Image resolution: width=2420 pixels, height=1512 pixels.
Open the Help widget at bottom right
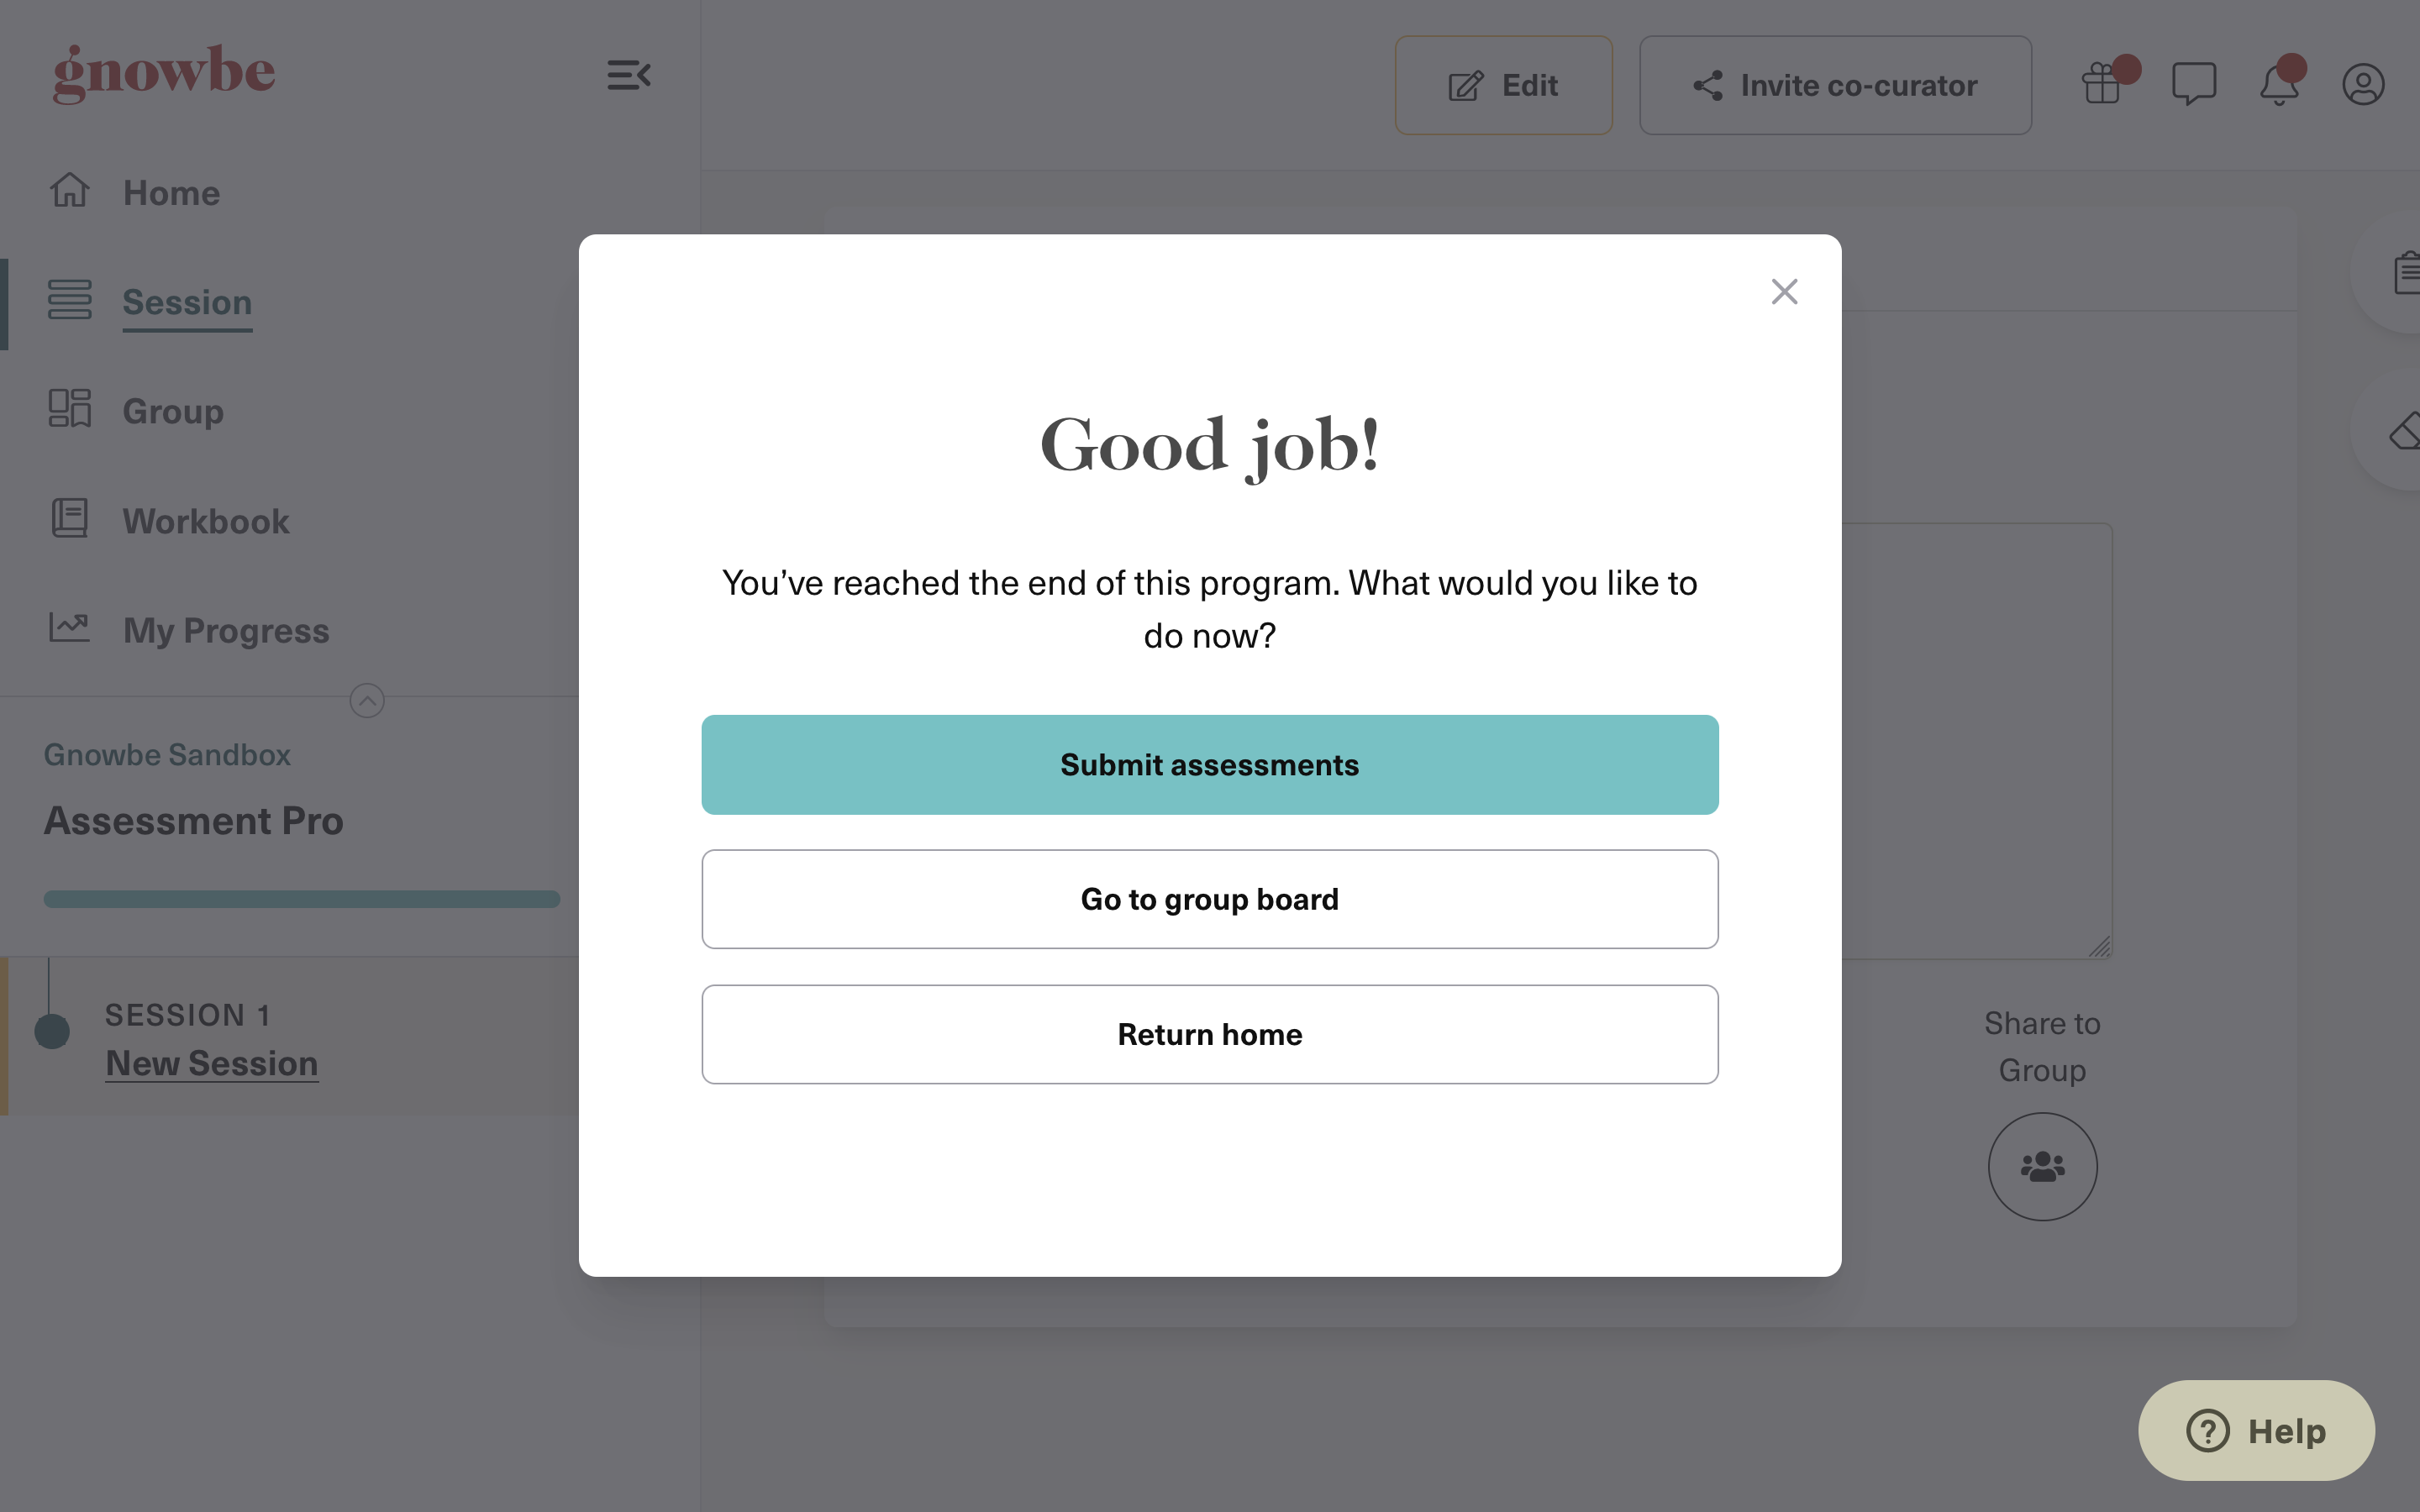pos(2256,1430)
